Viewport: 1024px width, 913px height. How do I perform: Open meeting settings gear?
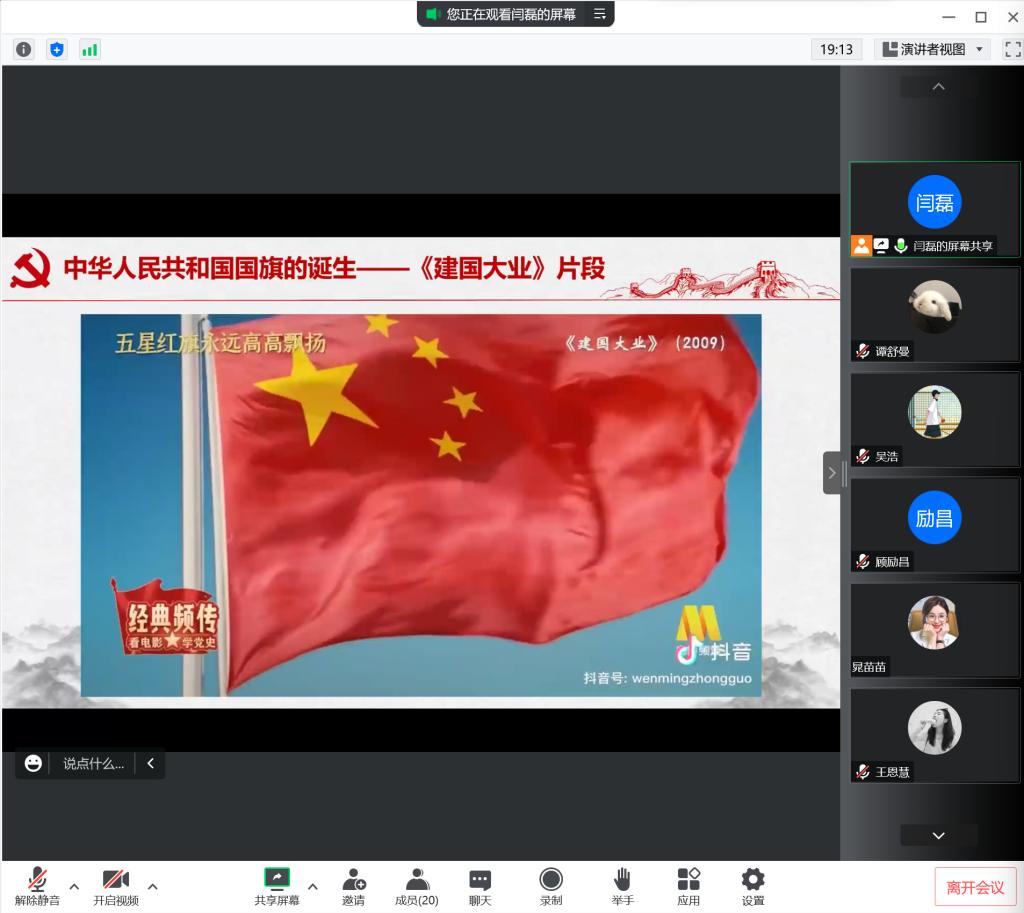pos(753,886)
